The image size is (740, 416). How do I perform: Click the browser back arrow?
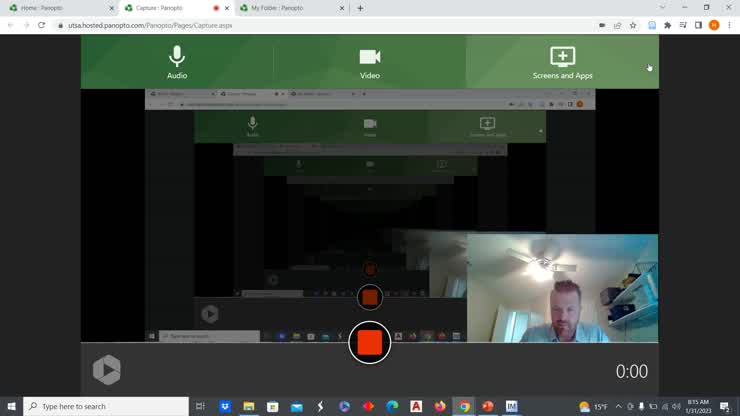pos(10,25)
